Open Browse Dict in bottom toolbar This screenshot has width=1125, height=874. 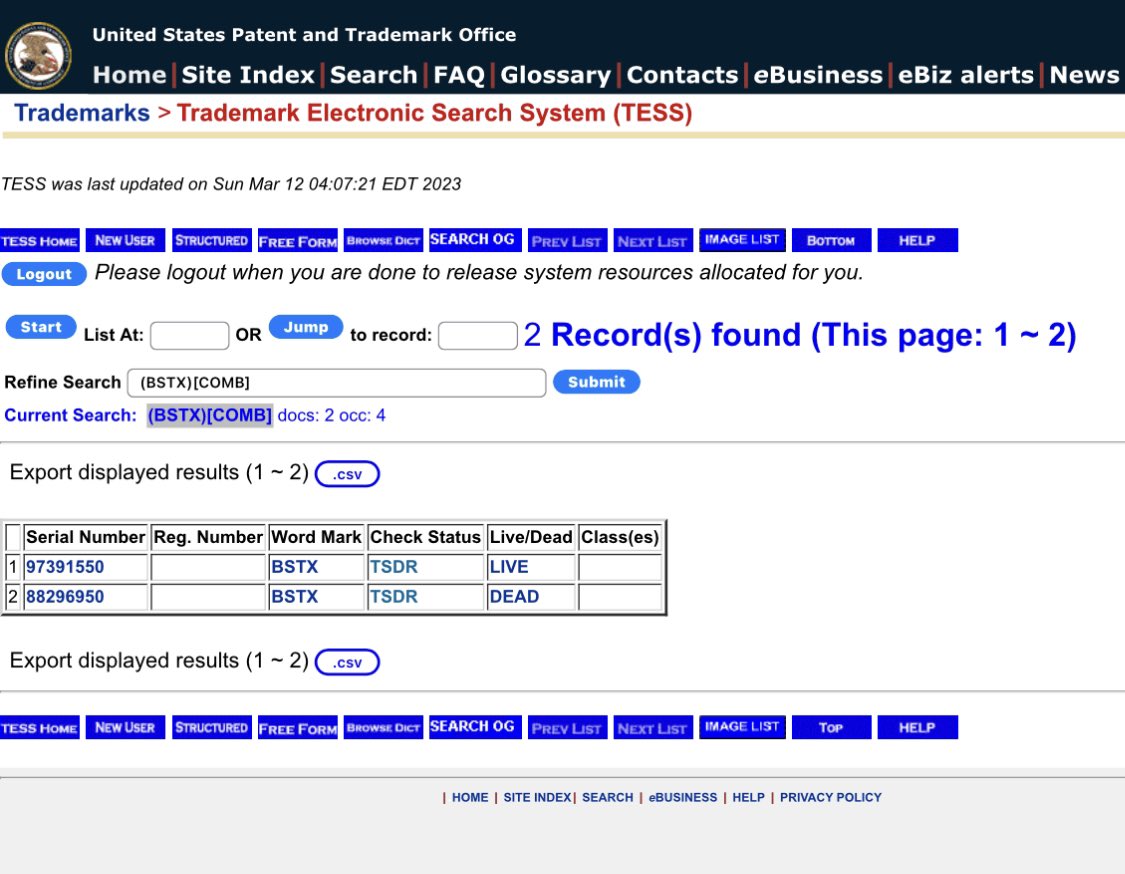[x=383, y=728]
